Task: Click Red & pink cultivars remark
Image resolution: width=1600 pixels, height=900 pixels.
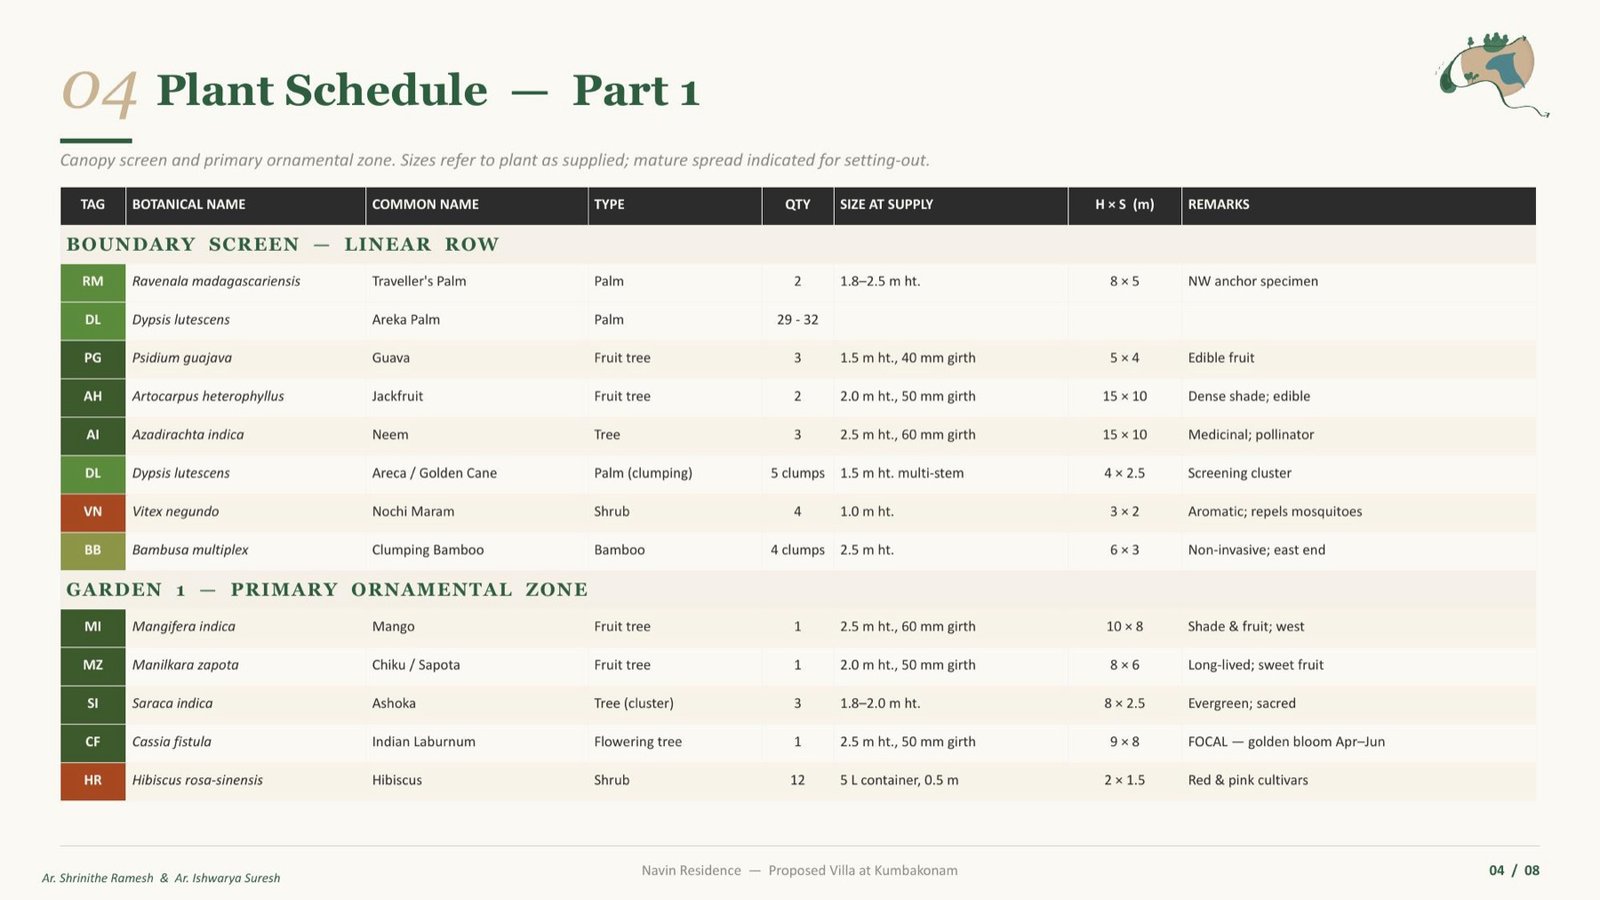Action: pyautogui.click(x=1248, y=781)
